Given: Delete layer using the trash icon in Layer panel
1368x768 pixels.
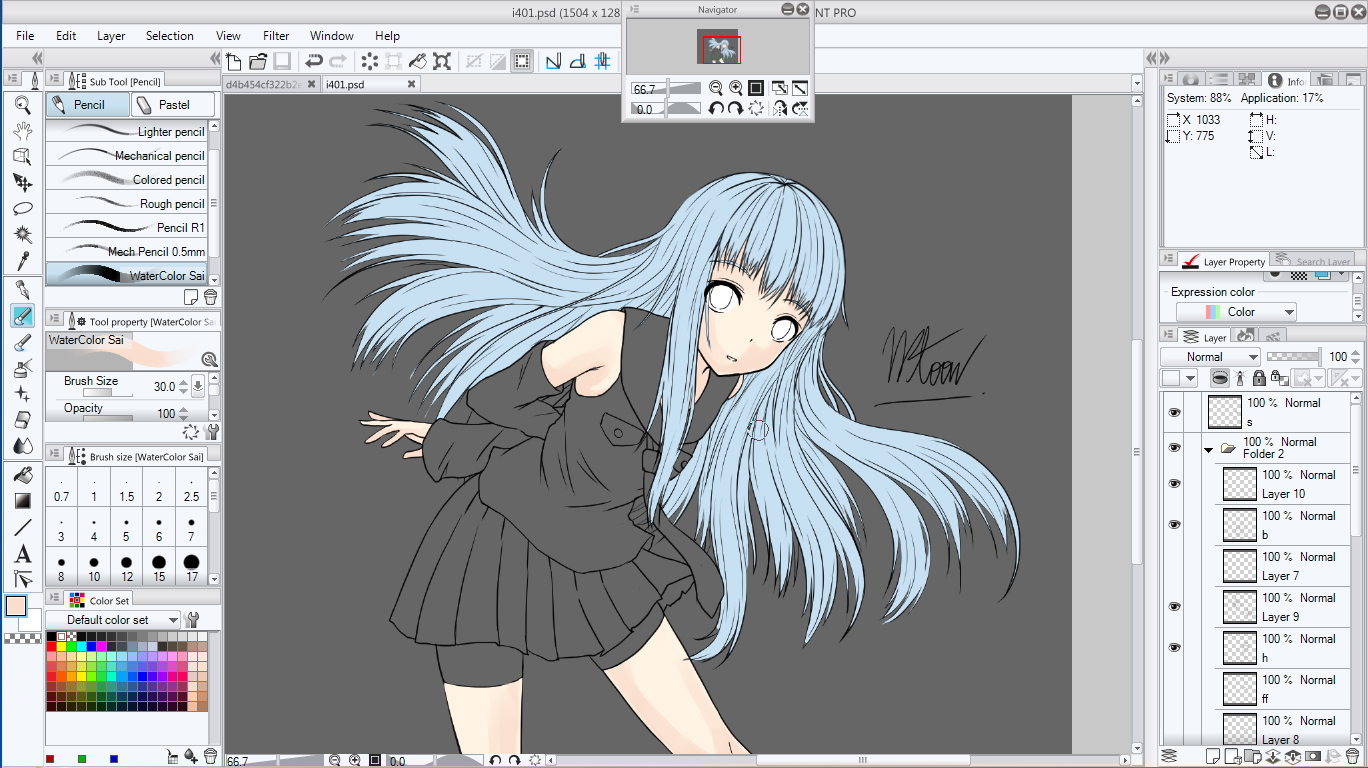Looking at the screenshot, I should point(1354,756).
